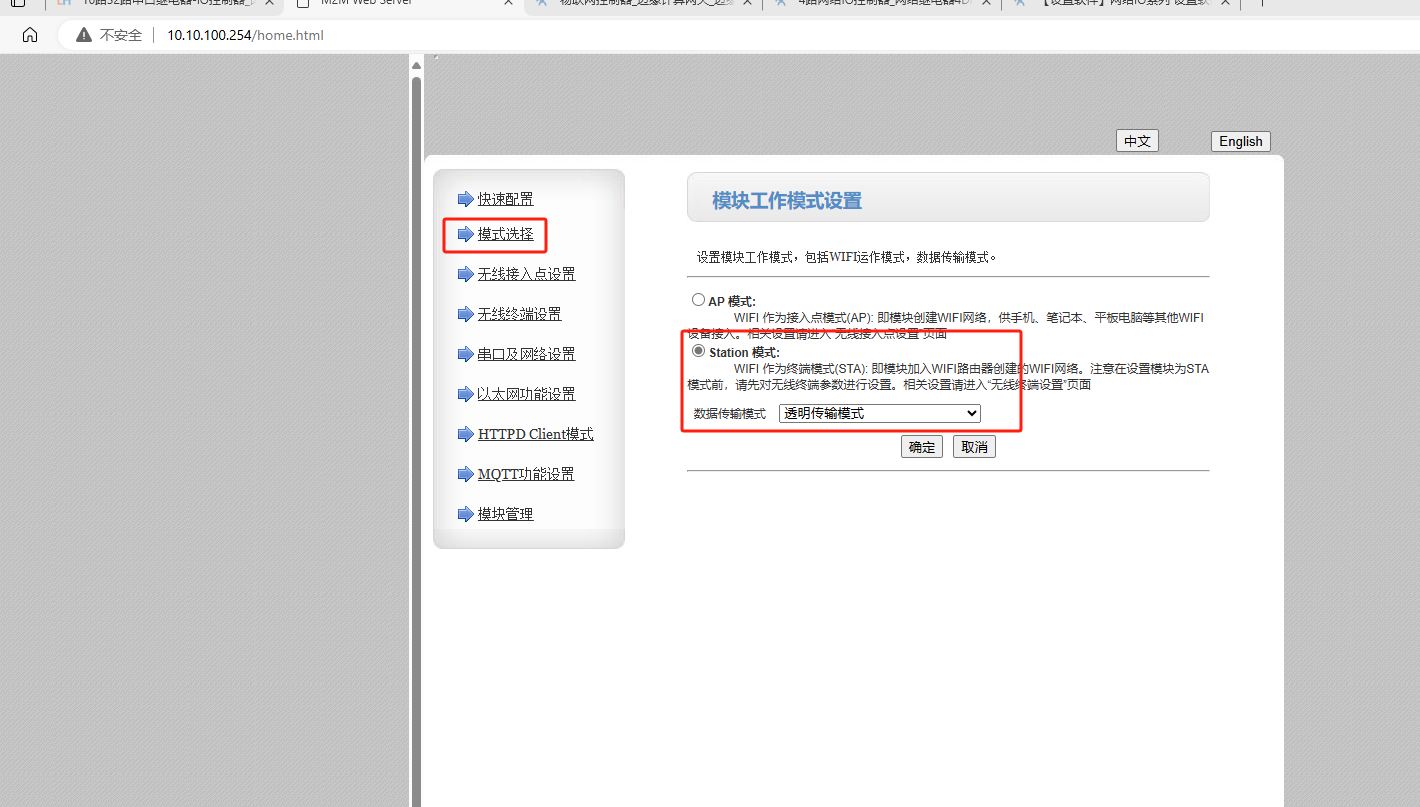Close the M2M Web Server tab
The height and width of the screenshot is (807, 1420).
tap(509, 3)
